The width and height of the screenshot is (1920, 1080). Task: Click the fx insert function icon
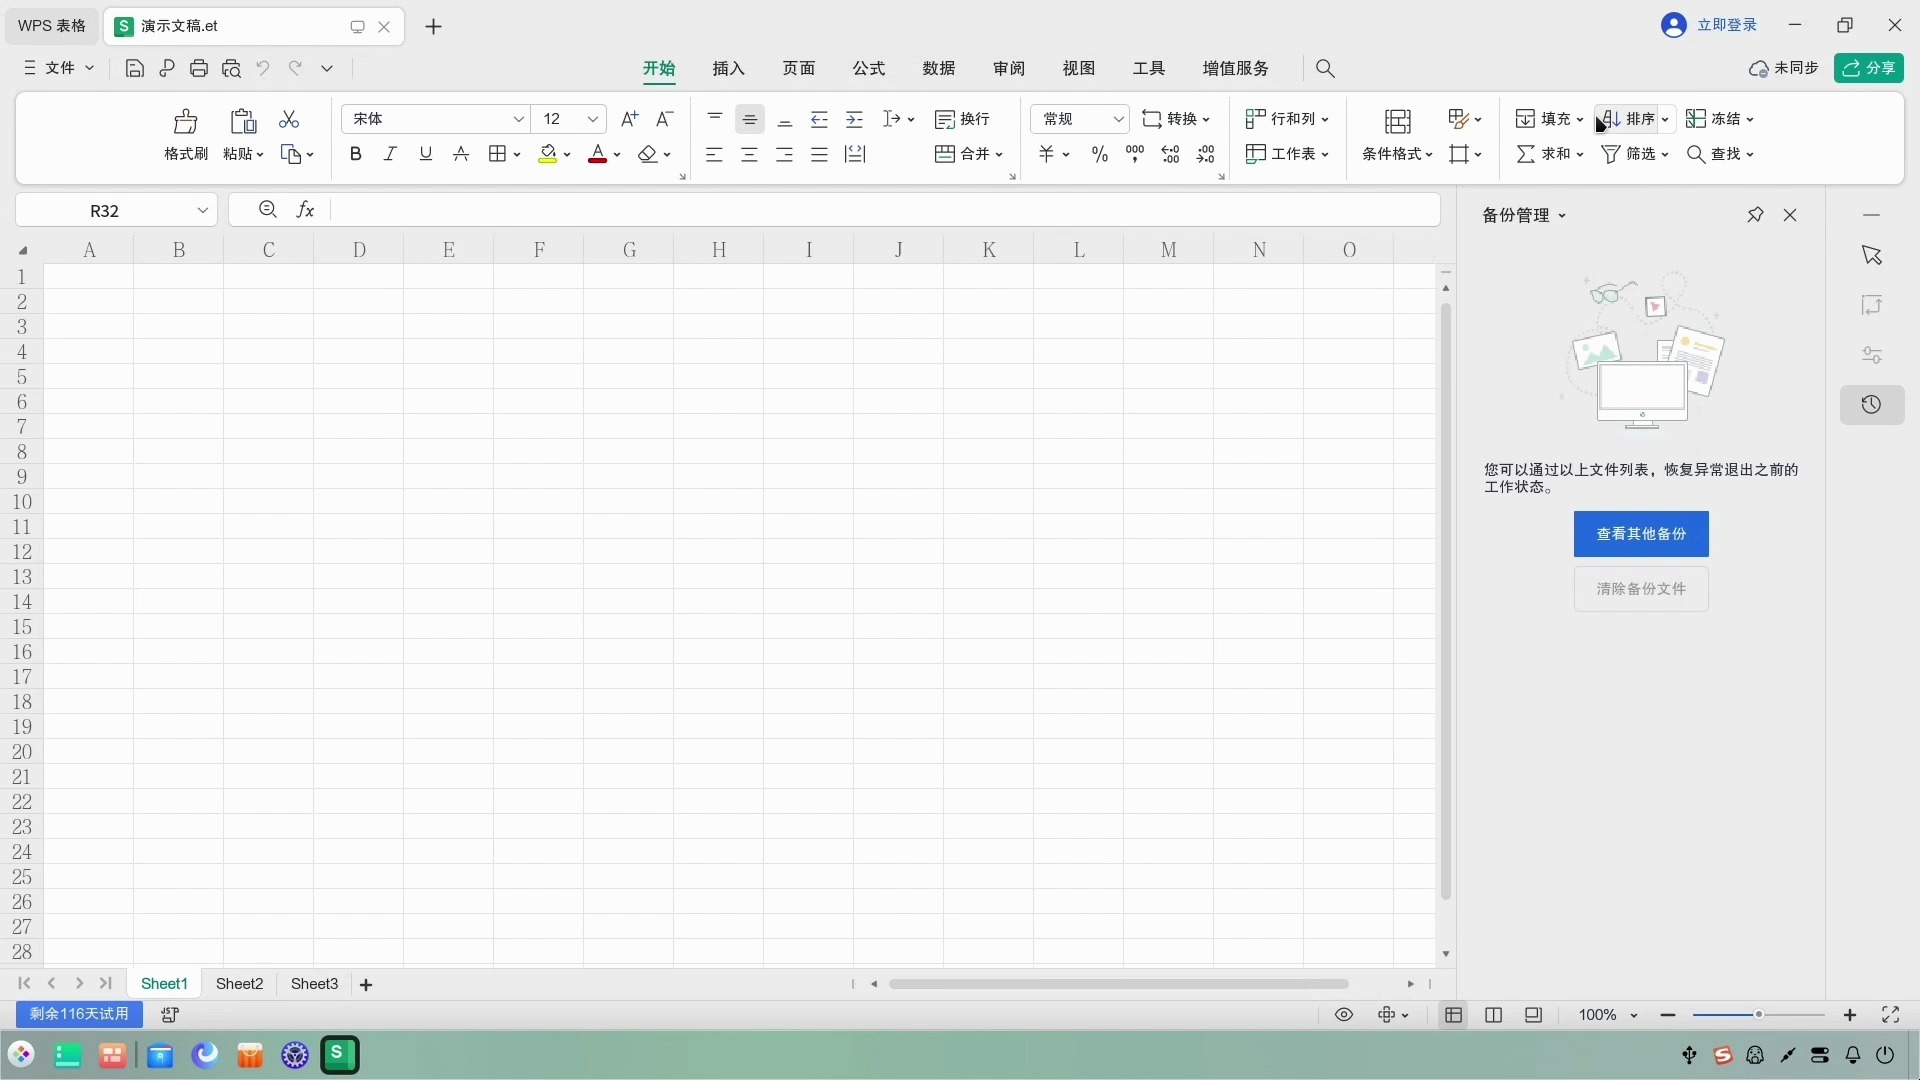click(306, 210)
